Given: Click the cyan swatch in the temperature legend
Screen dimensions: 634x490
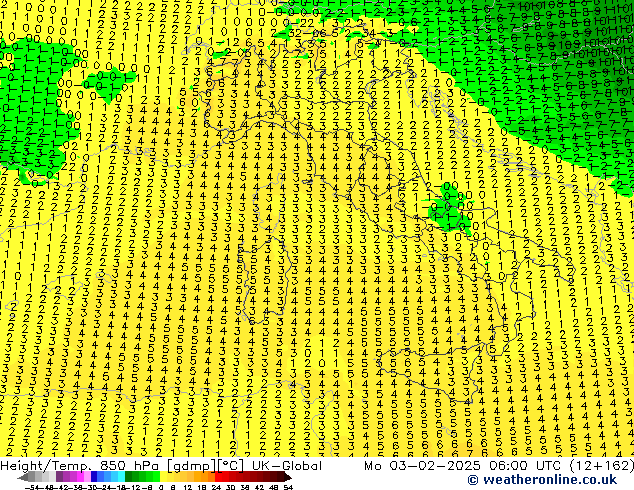Looking at the screenshot, I should (122, 476).
